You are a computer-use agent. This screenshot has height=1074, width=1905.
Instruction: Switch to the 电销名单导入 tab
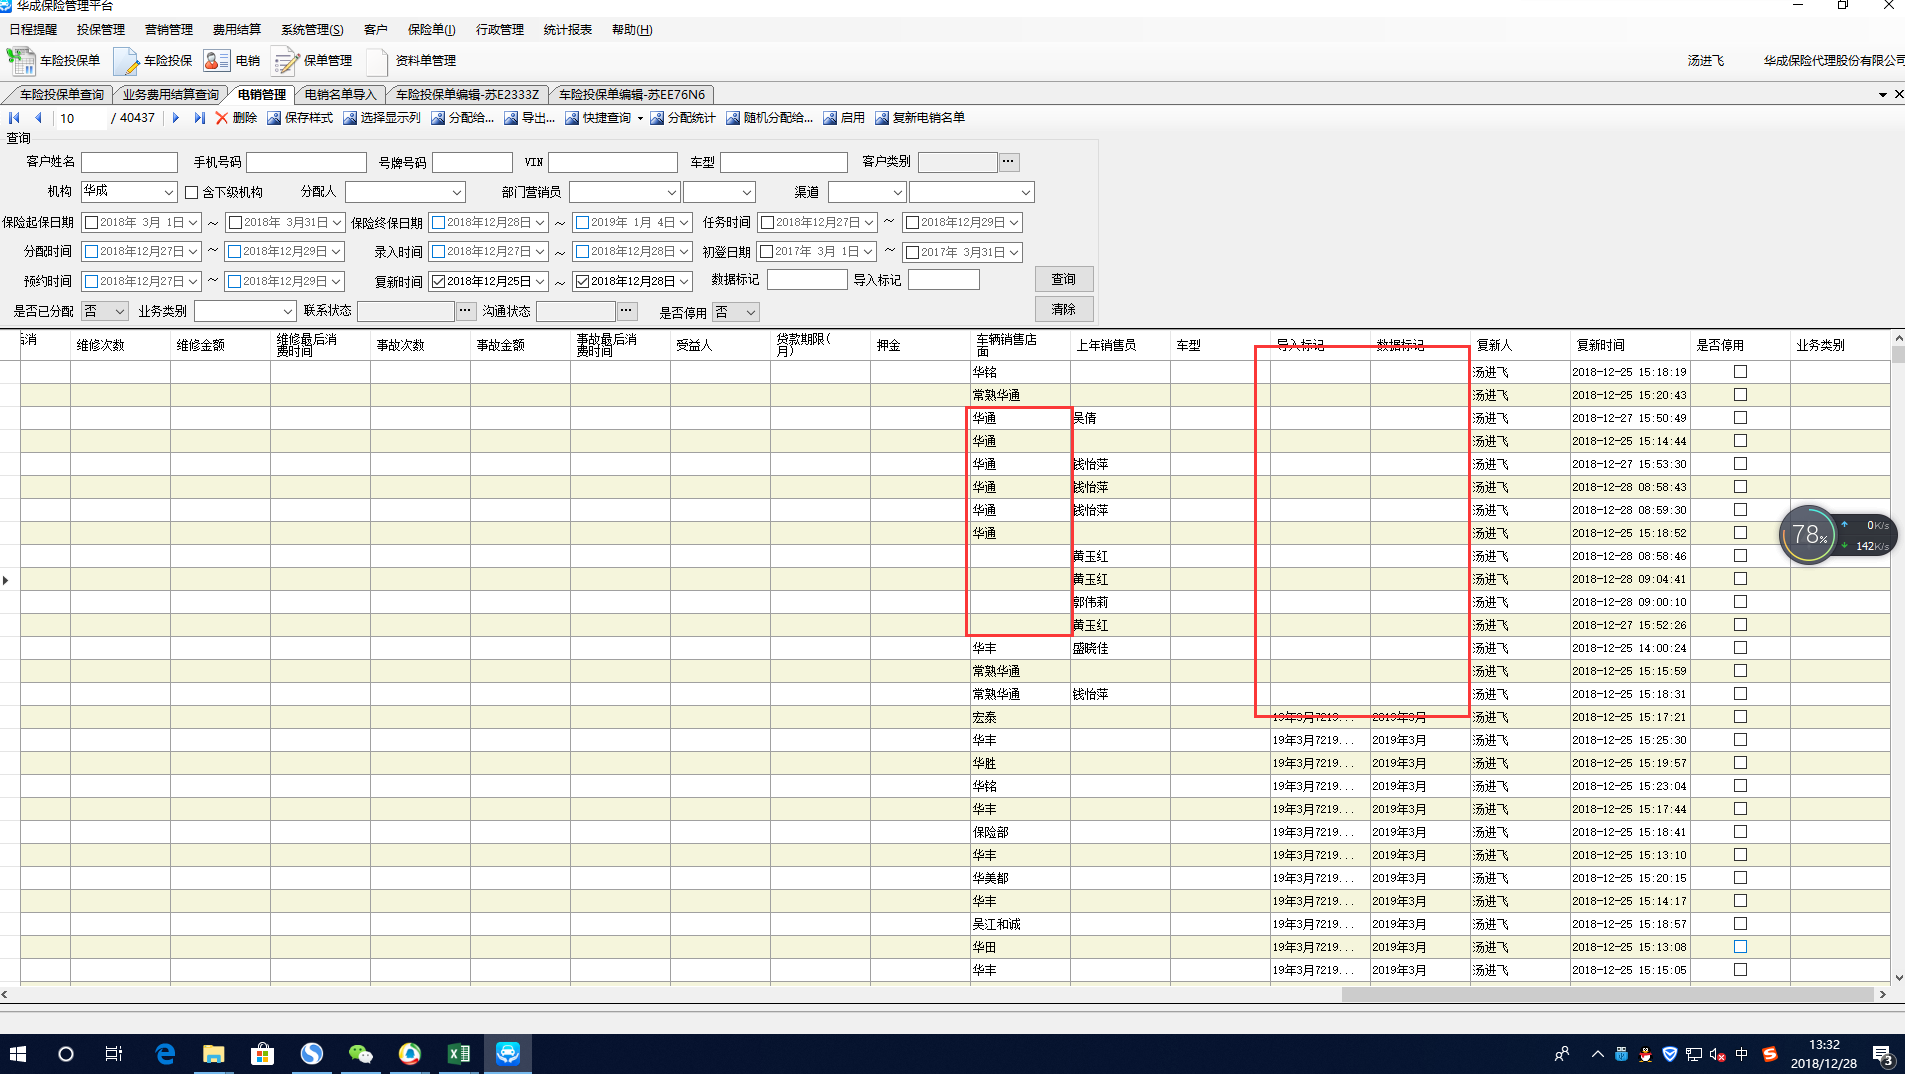coord(340,95)
